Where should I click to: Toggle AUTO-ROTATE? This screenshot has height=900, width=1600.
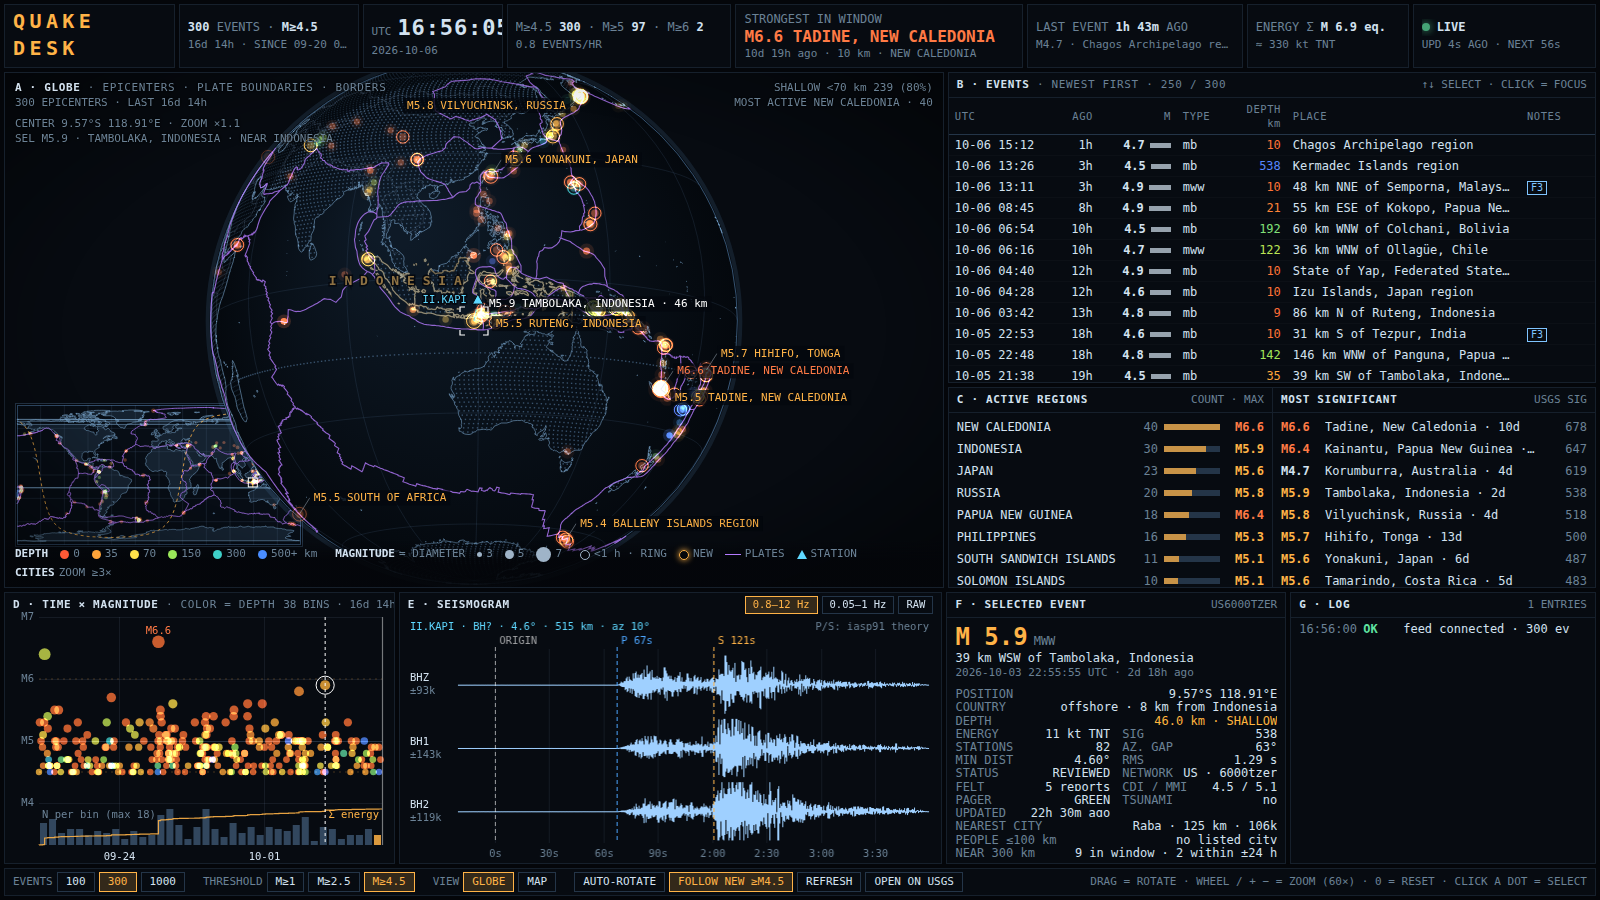[619, 881]
